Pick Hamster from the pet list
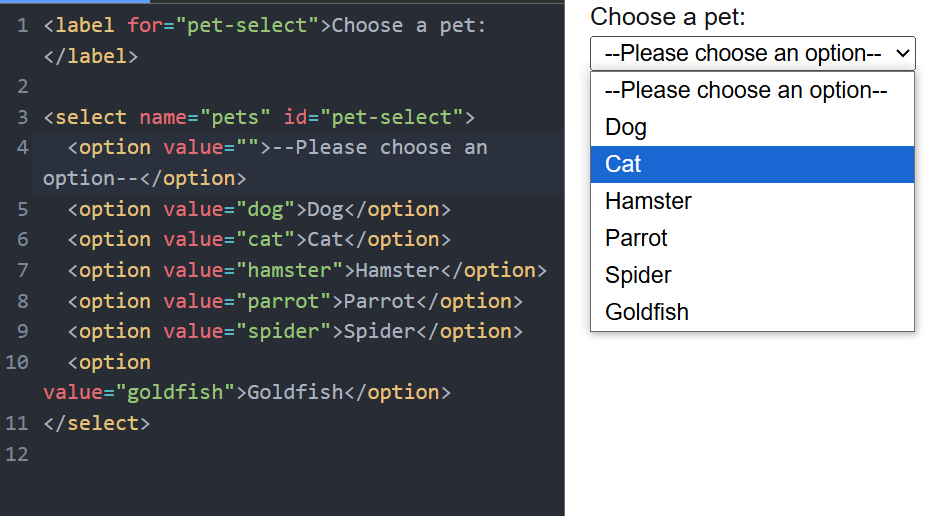The image size is (942, 516). pyautogui.click(x=648, y=201)
